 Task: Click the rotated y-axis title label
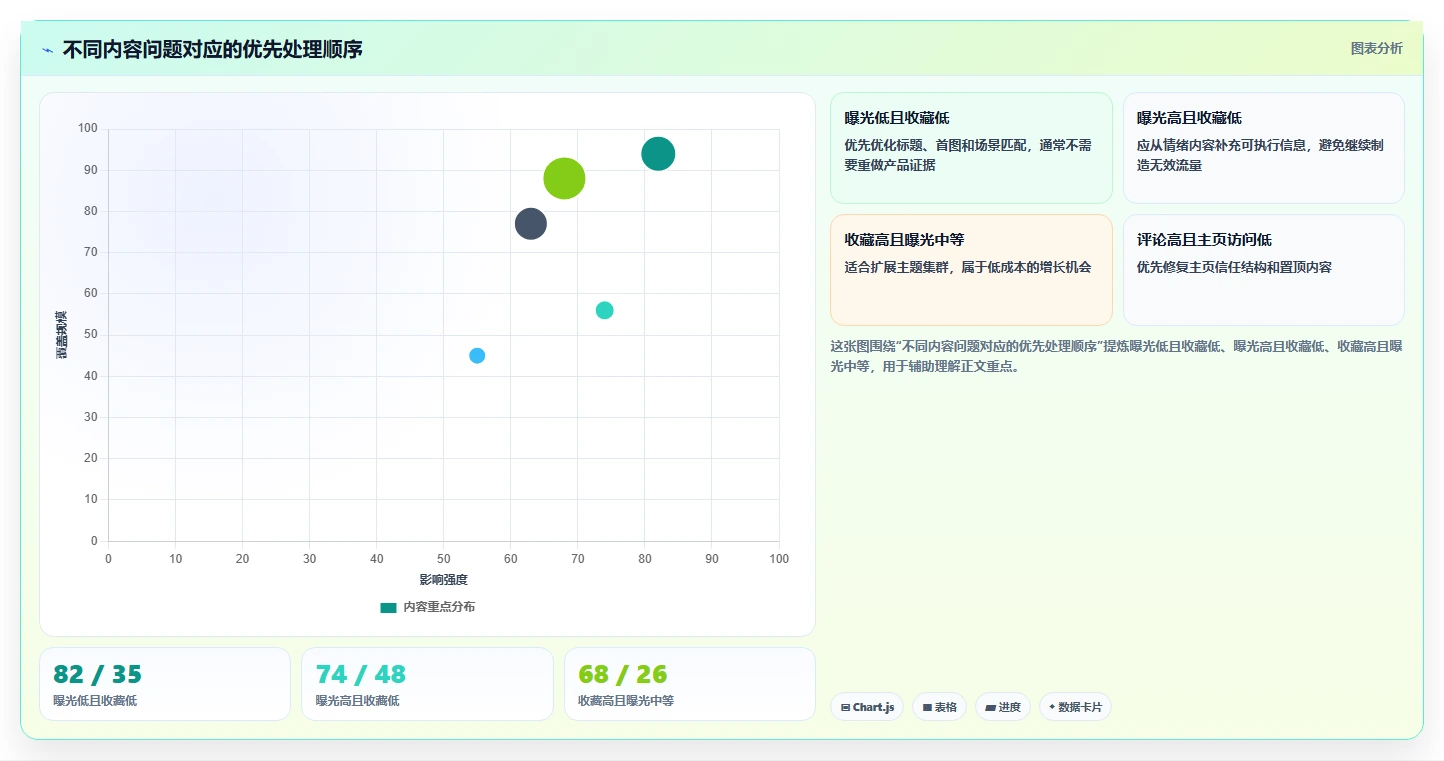pos(61,335)
